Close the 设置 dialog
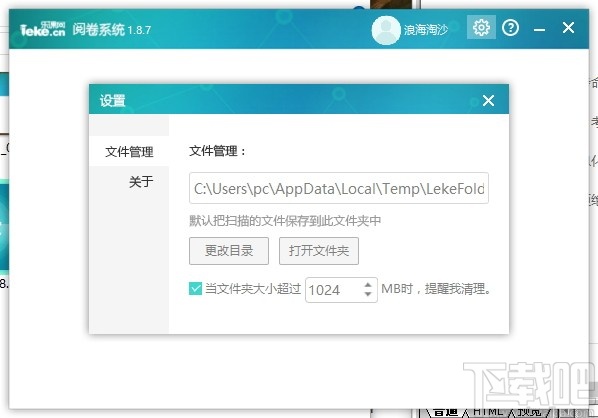The height and width of the screenshot is (418, 598). pos(488,101)
